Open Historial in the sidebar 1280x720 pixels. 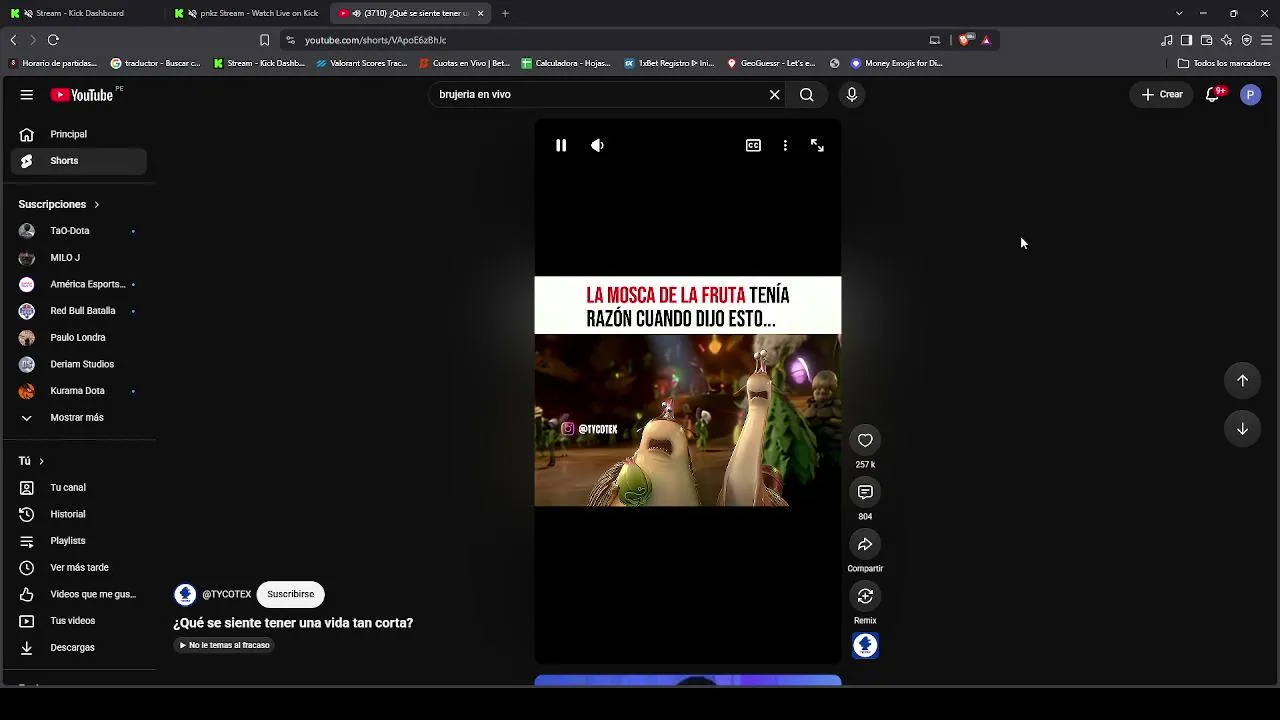pos(79,514)
